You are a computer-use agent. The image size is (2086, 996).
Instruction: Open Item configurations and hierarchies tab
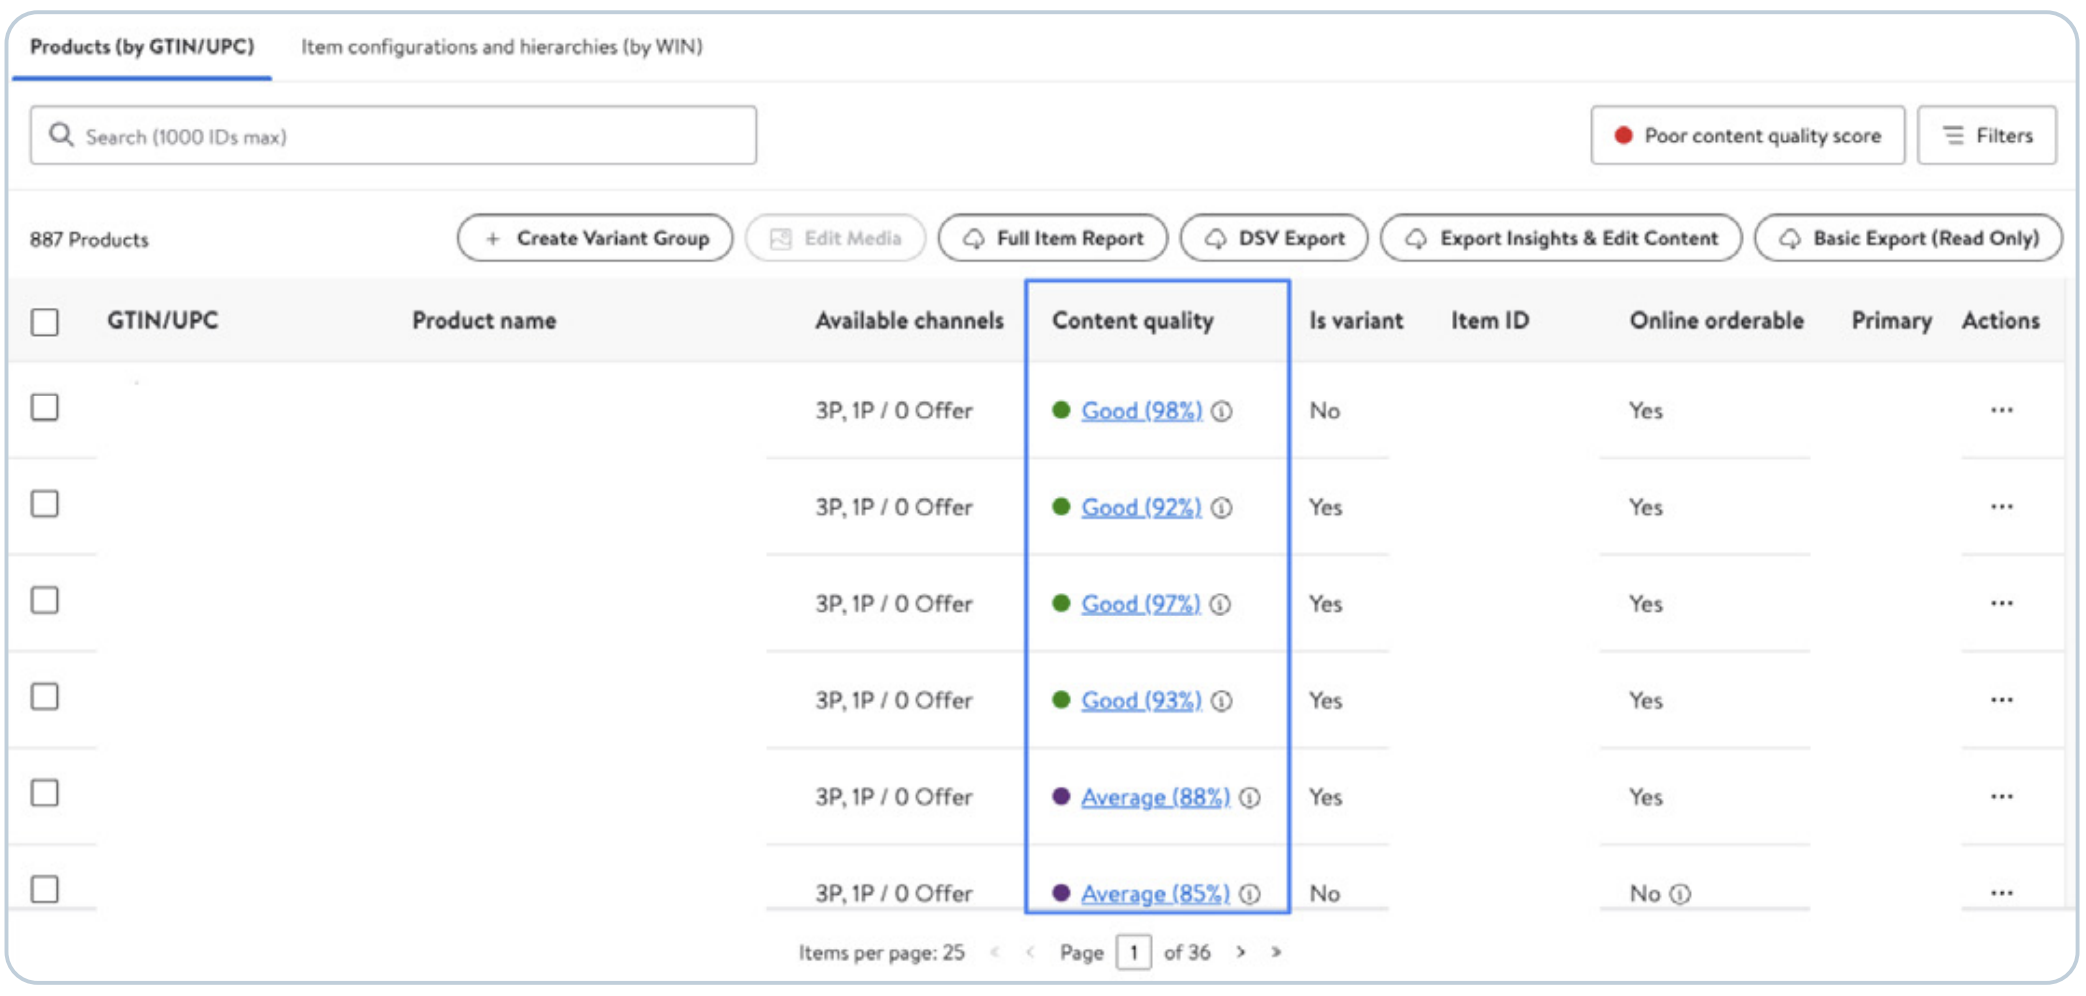[x=502, y=47]
